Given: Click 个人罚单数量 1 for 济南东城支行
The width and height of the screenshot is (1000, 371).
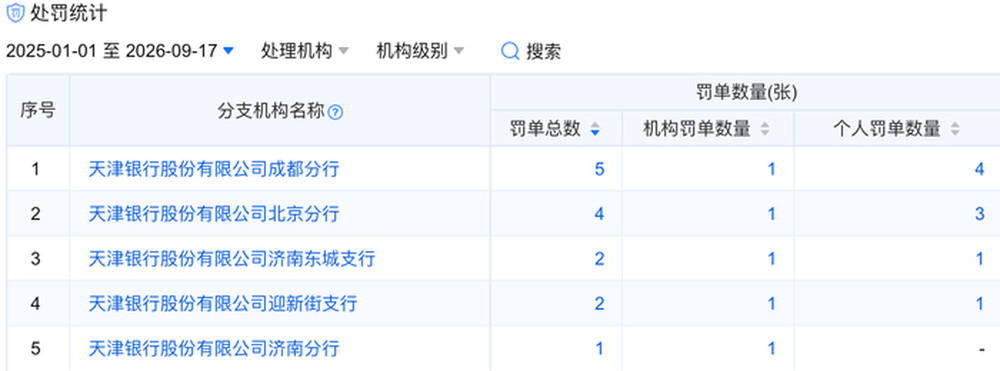Looking at the screenshot, I should (980, 259).
